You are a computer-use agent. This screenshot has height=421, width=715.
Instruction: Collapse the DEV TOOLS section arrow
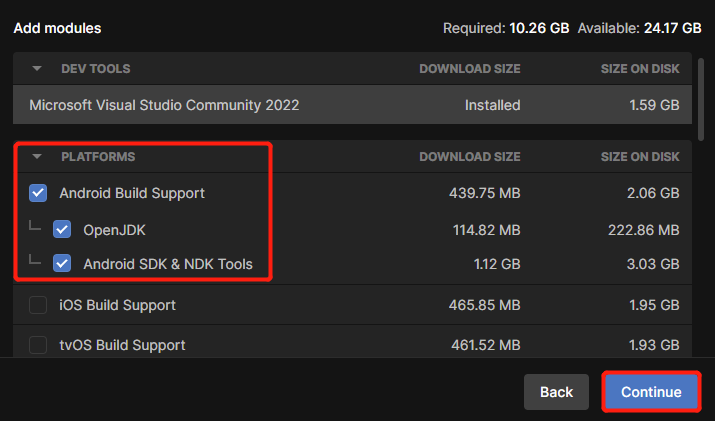(37, 68)
